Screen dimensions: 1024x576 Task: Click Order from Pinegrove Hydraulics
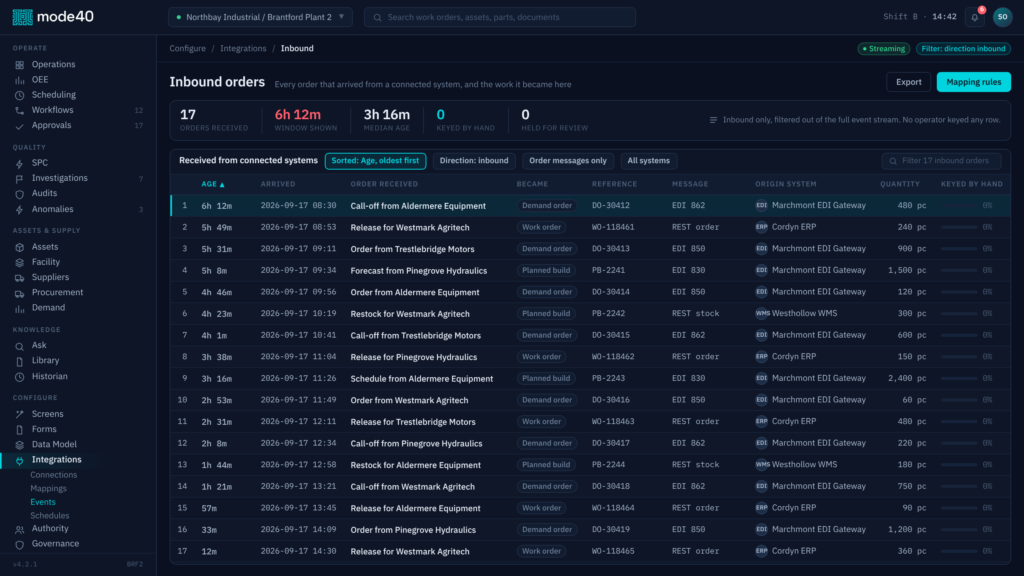pyautogui.click(x=413, y=530)
